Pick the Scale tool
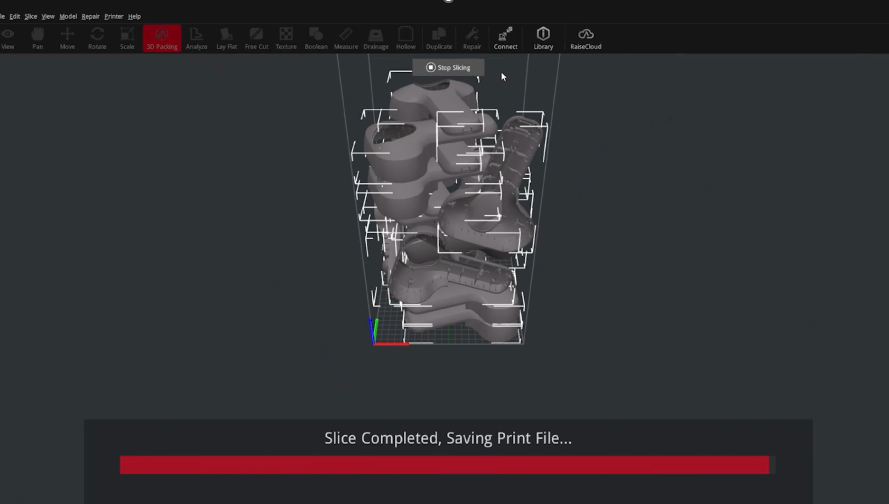 [x=127, y=39]
